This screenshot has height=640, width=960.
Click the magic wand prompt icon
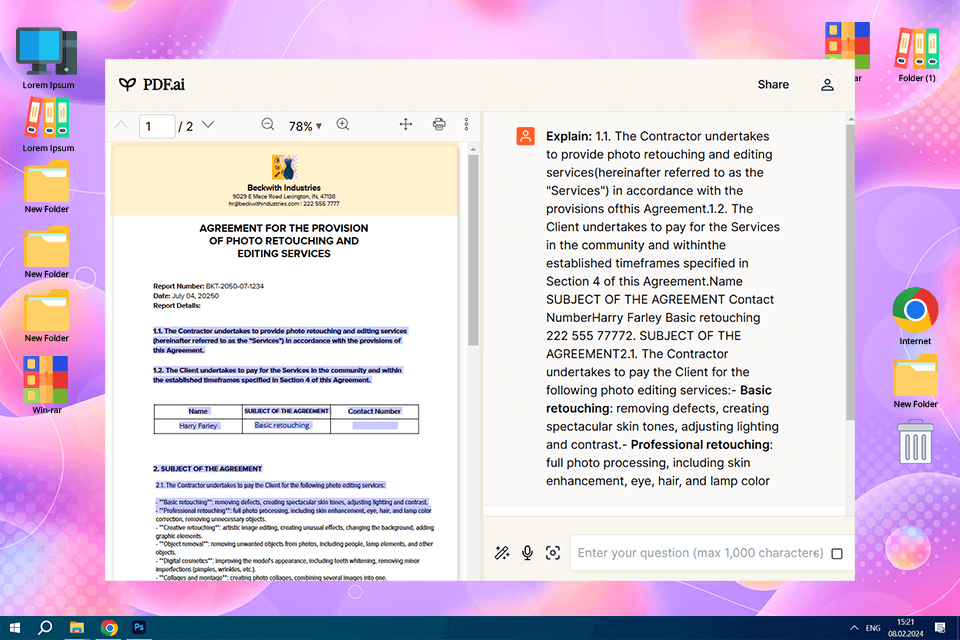click(x=502, y=553)
